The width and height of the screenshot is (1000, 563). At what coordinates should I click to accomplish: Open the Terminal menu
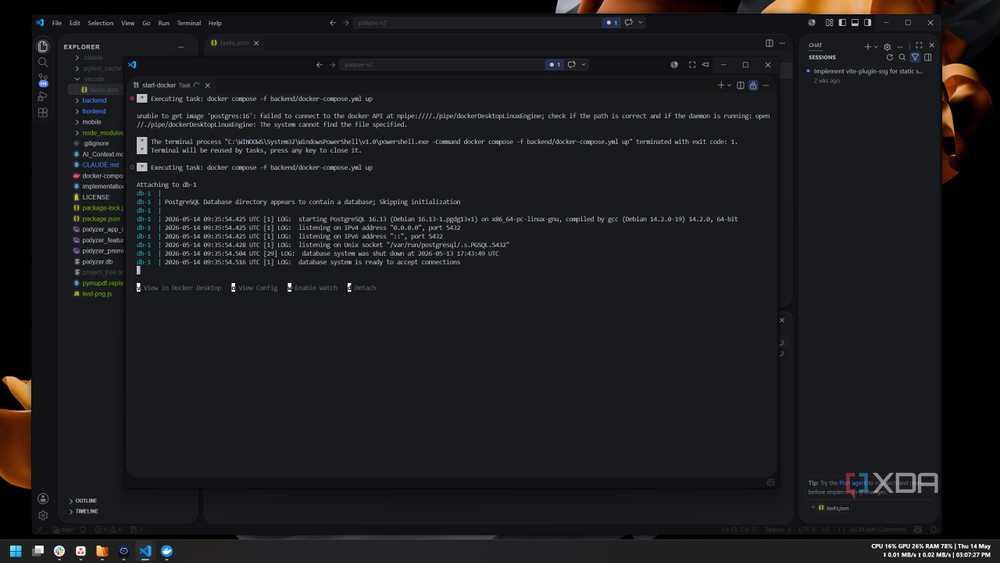pos(189,23)
